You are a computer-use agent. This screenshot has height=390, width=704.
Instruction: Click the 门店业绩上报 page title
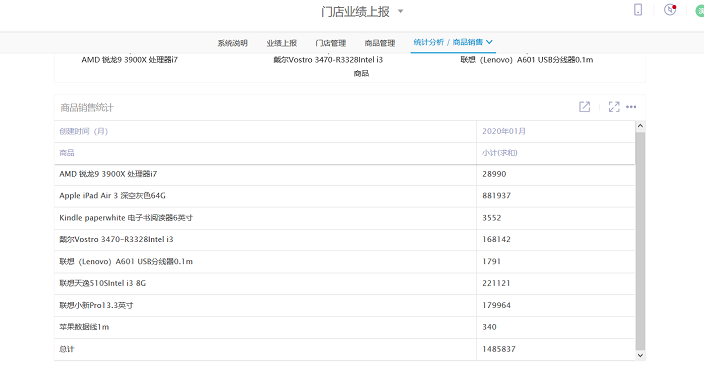pos(355,12)
